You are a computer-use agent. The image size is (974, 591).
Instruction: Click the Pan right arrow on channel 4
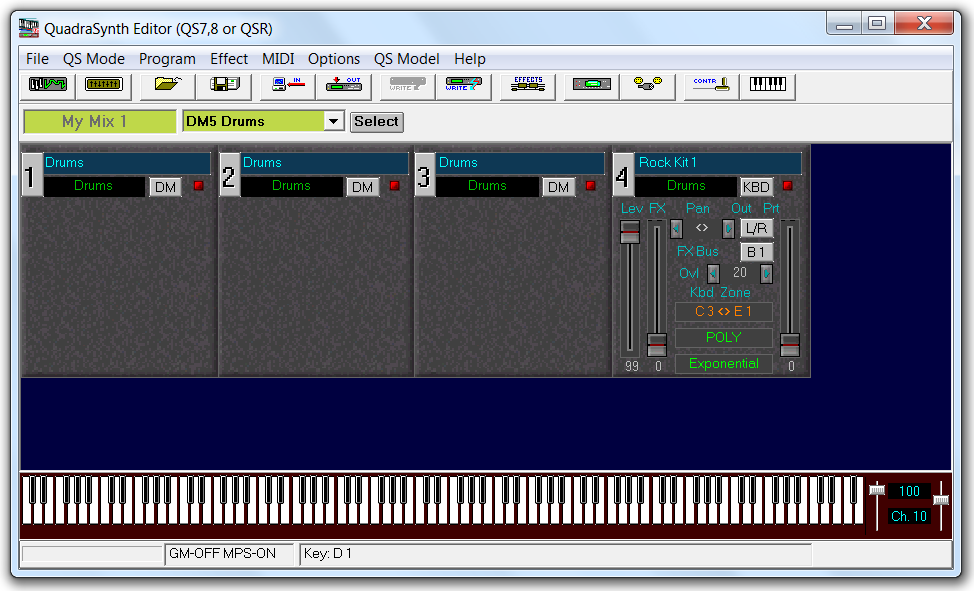728,229
